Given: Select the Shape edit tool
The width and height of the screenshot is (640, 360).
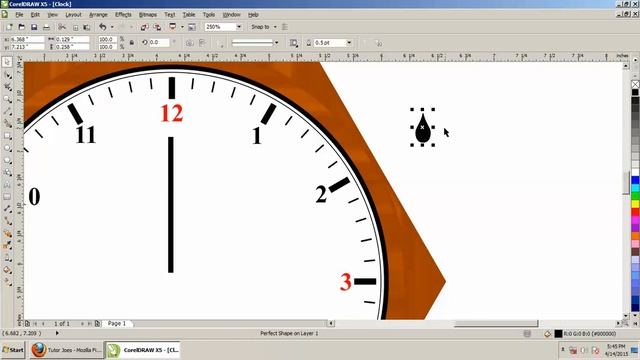Looking at the screenshot, I should (7, 75).
